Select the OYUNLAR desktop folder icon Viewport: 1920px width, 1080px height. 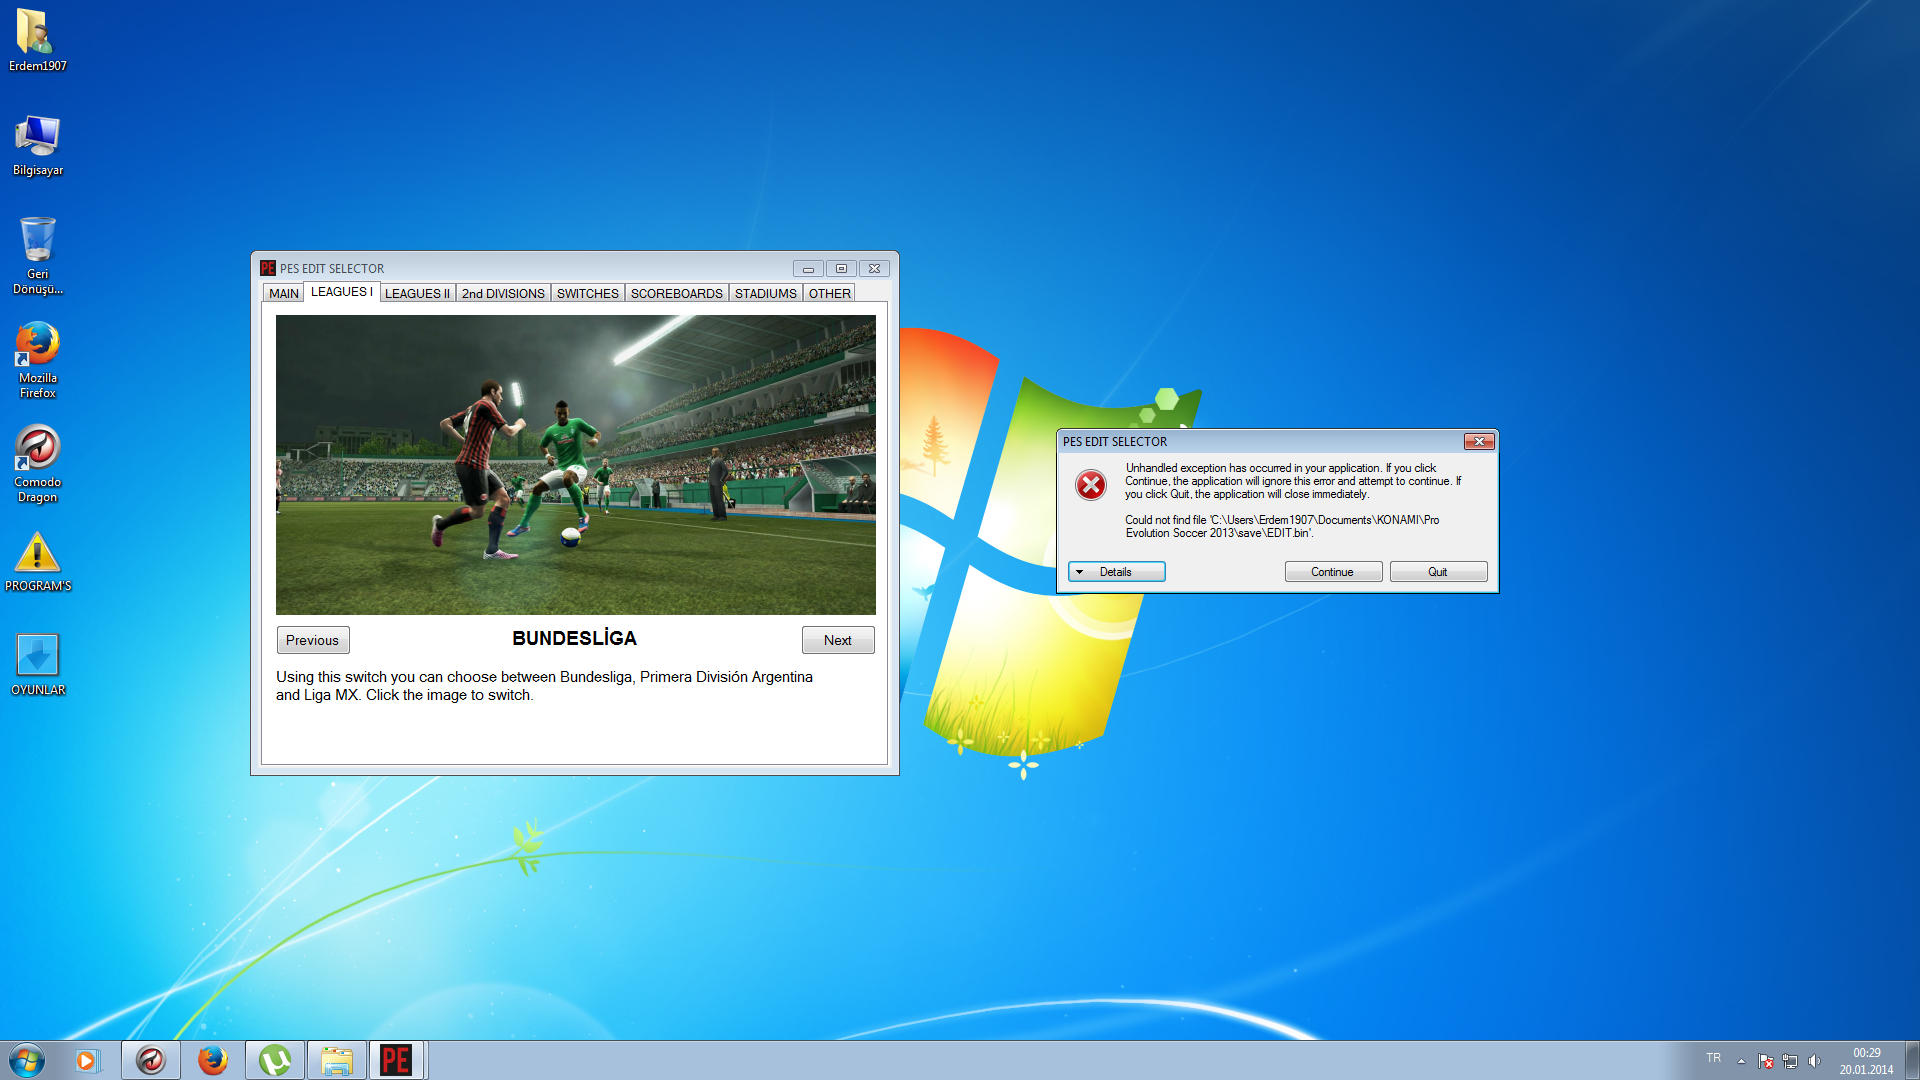(x=37, y=665)
